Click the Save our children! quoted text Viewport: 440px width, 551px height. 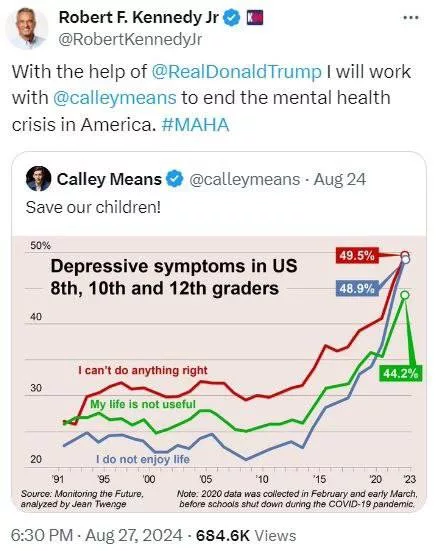point(93,207)
